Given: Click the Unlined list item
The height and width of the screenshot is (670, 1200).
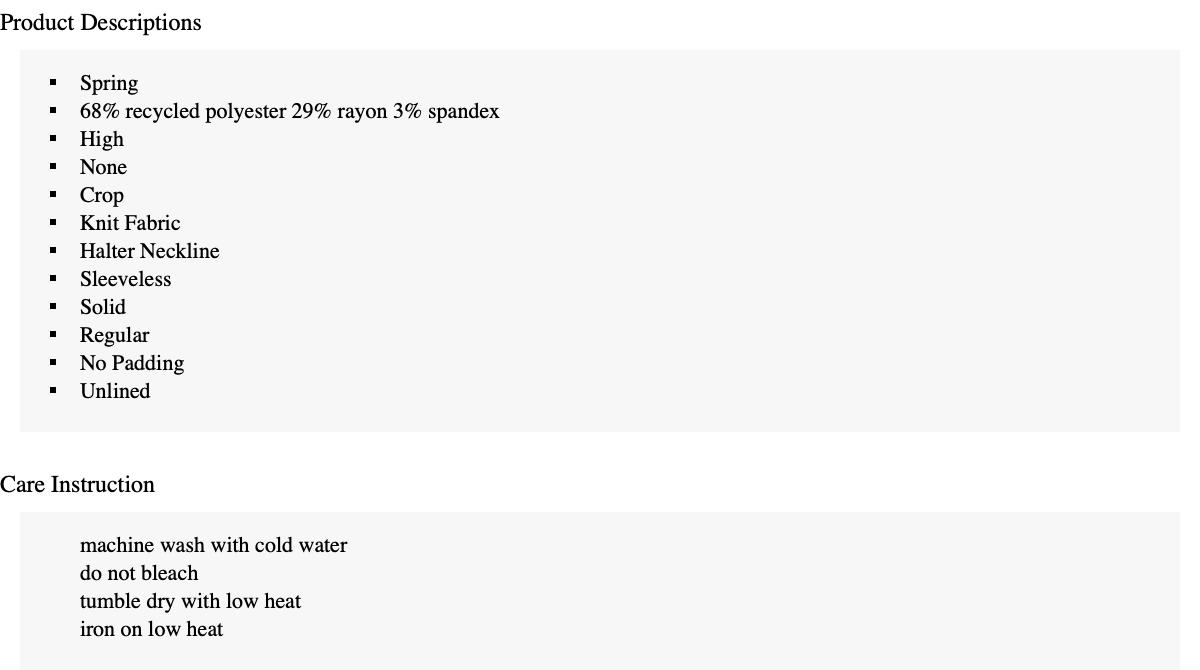Looking at the screenshot, I should coord(115,391).
